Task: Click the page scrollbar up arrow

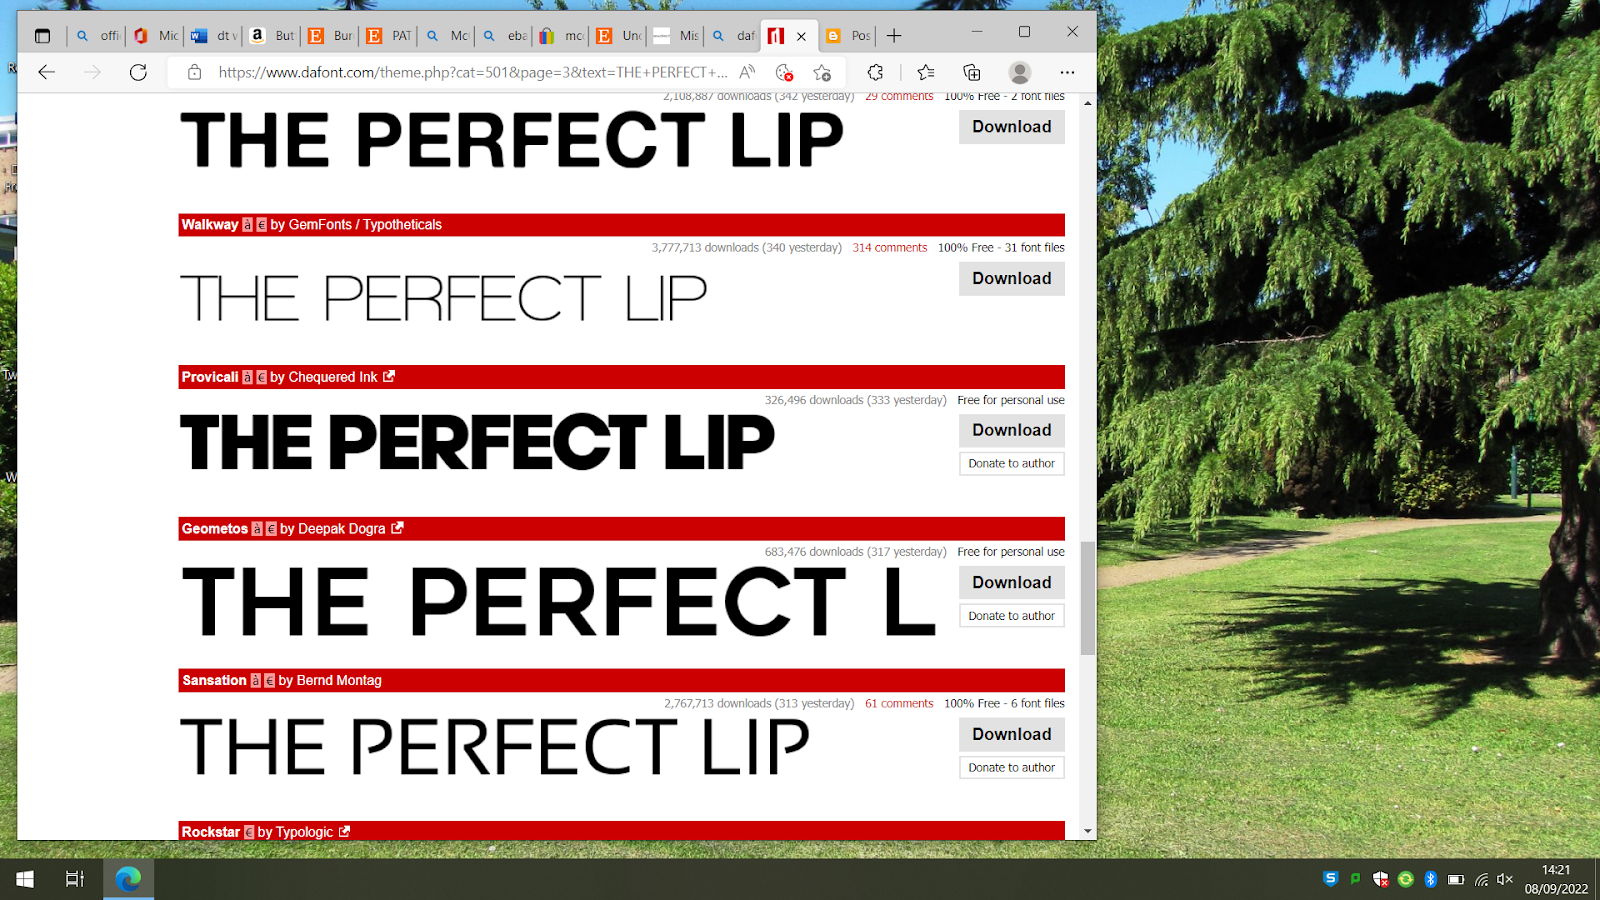Action: click(1088, 102)
